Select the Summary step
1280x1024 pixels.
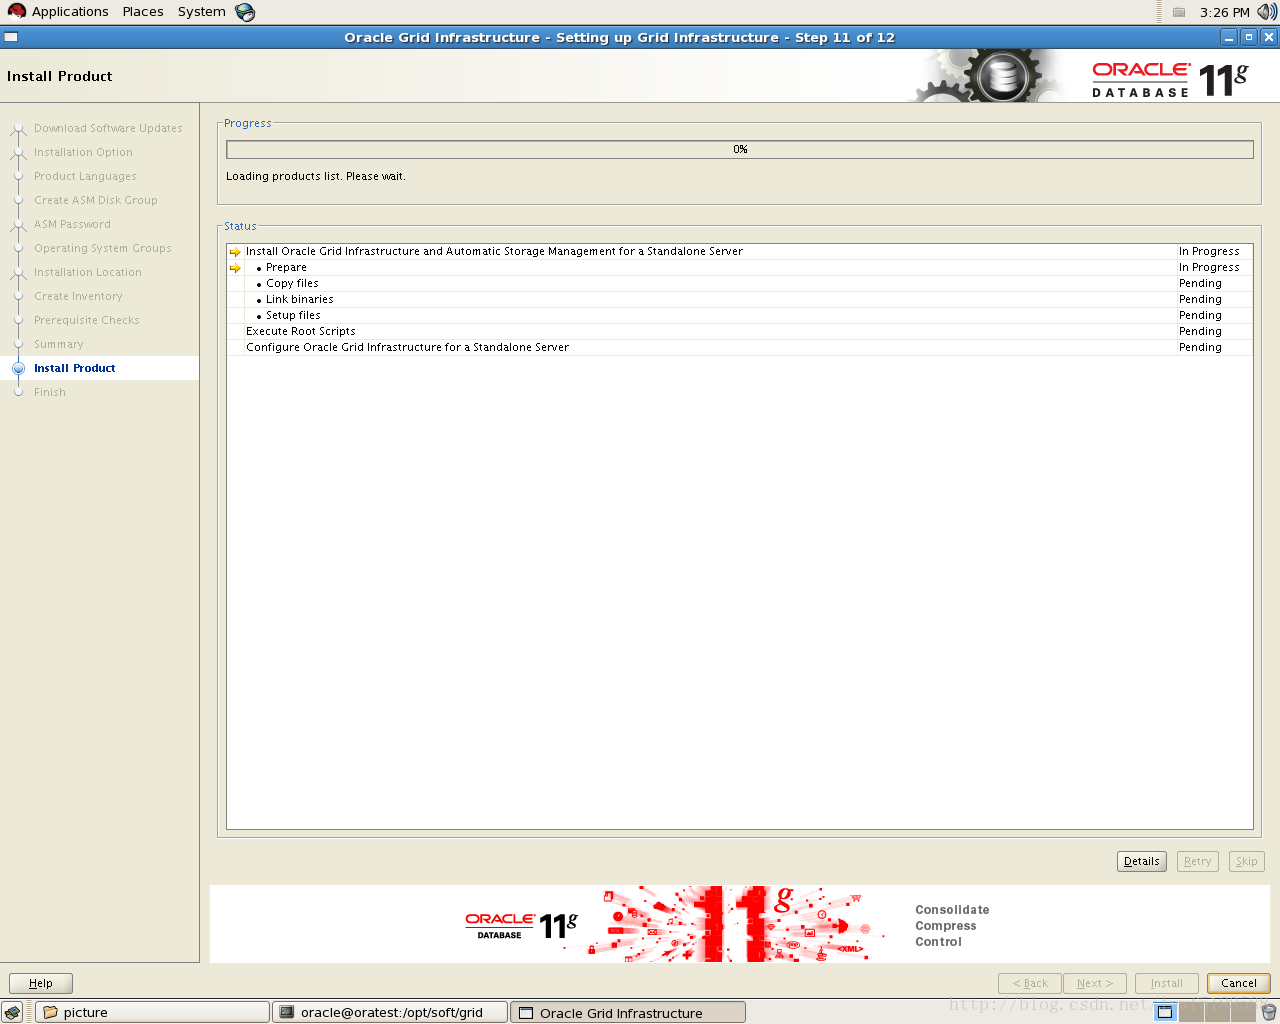[59, 344]
